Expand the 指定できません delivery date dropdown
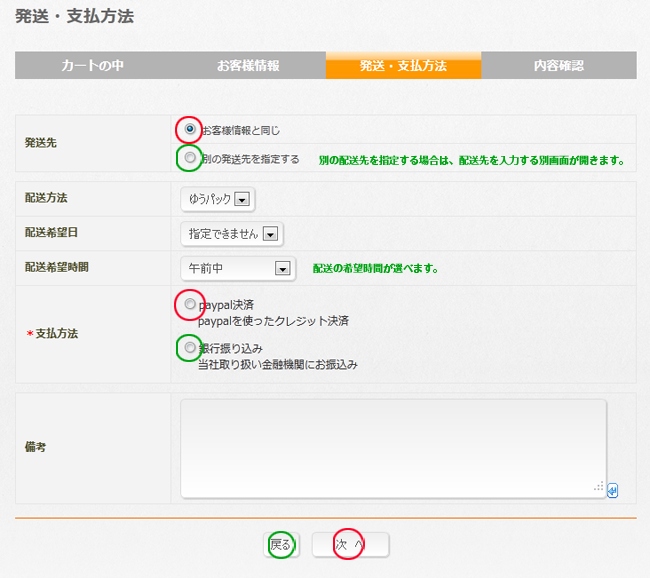650x578 pixels. 232,234
